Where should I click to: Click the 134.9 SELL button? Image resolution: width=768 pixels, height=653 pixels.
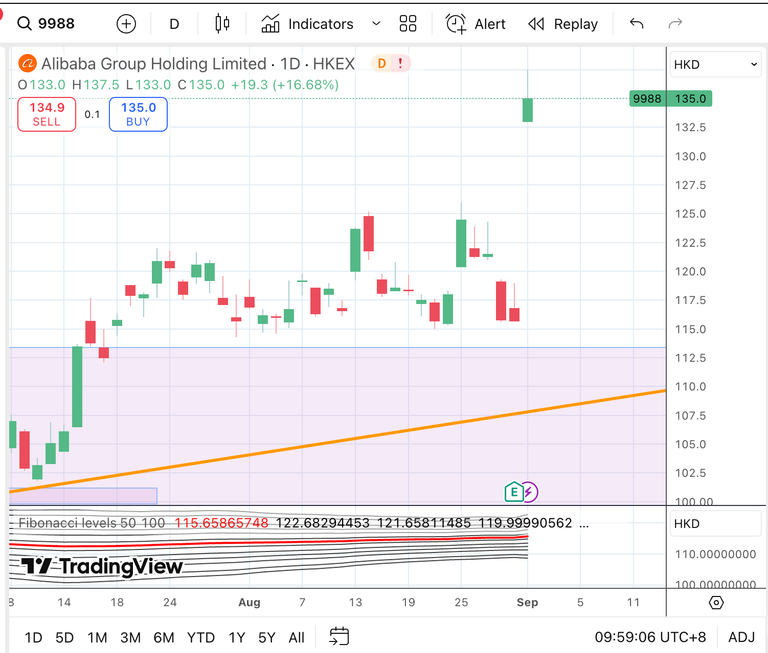[x=47, y=115]
